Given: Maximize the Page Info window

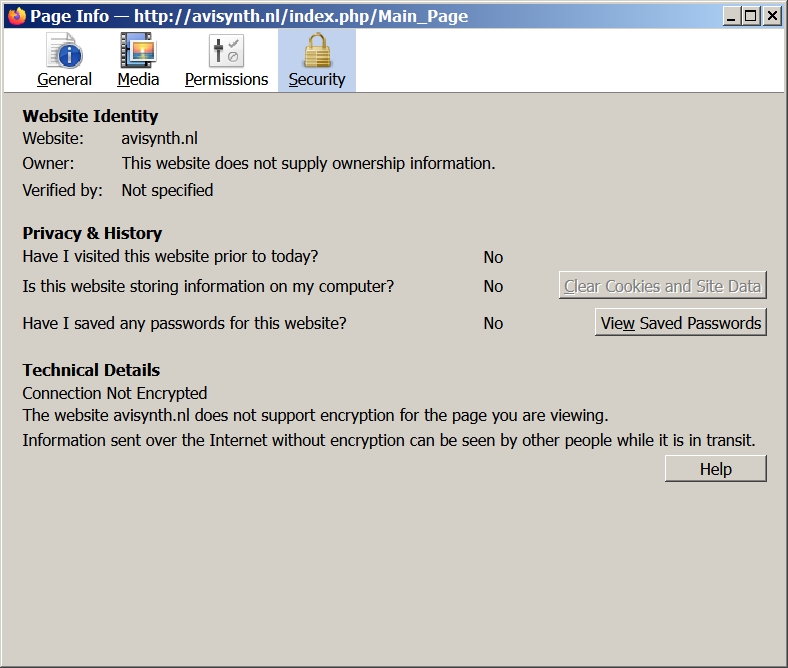Looking at the screenshot, I should [x=751, y=16].
